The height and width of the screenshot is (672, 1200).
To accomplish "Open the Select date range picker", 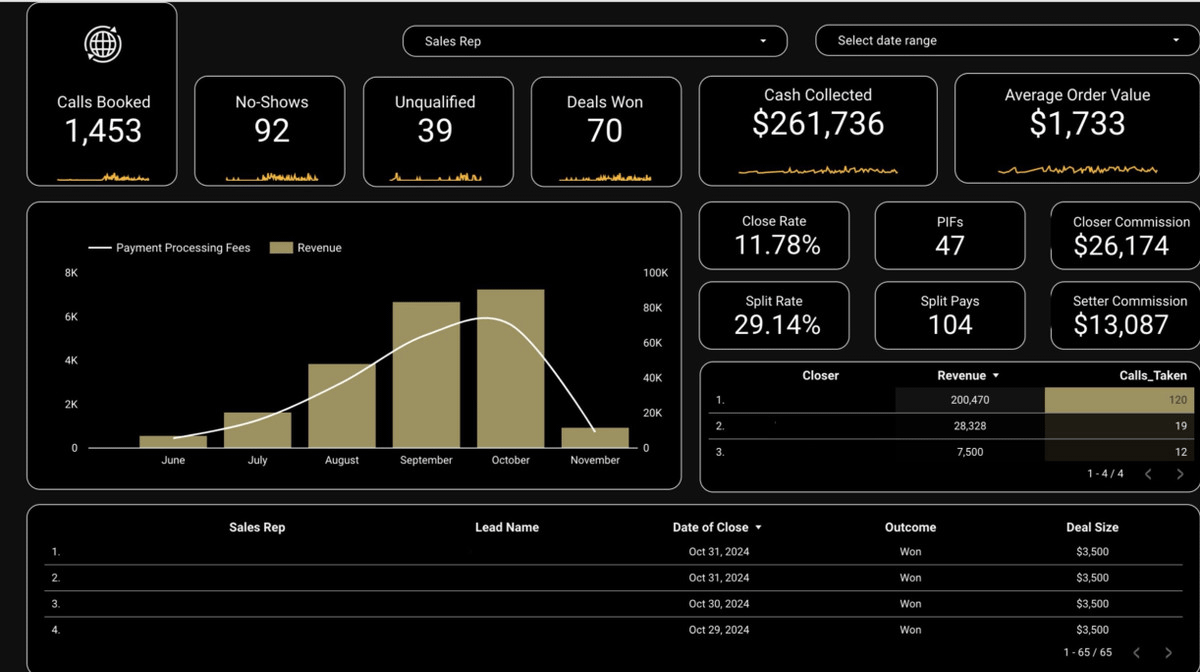I will point(1005,40).
